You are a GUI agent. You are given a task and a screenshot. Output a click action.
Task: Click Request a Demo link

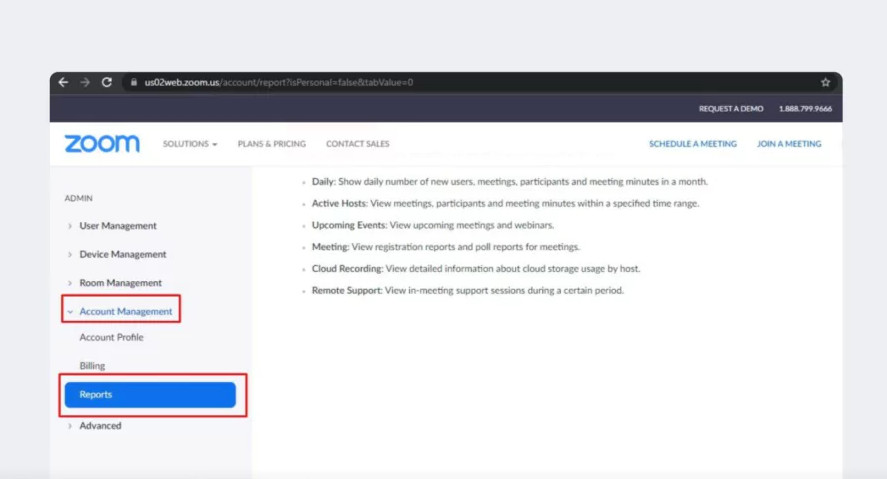point(731,109)
